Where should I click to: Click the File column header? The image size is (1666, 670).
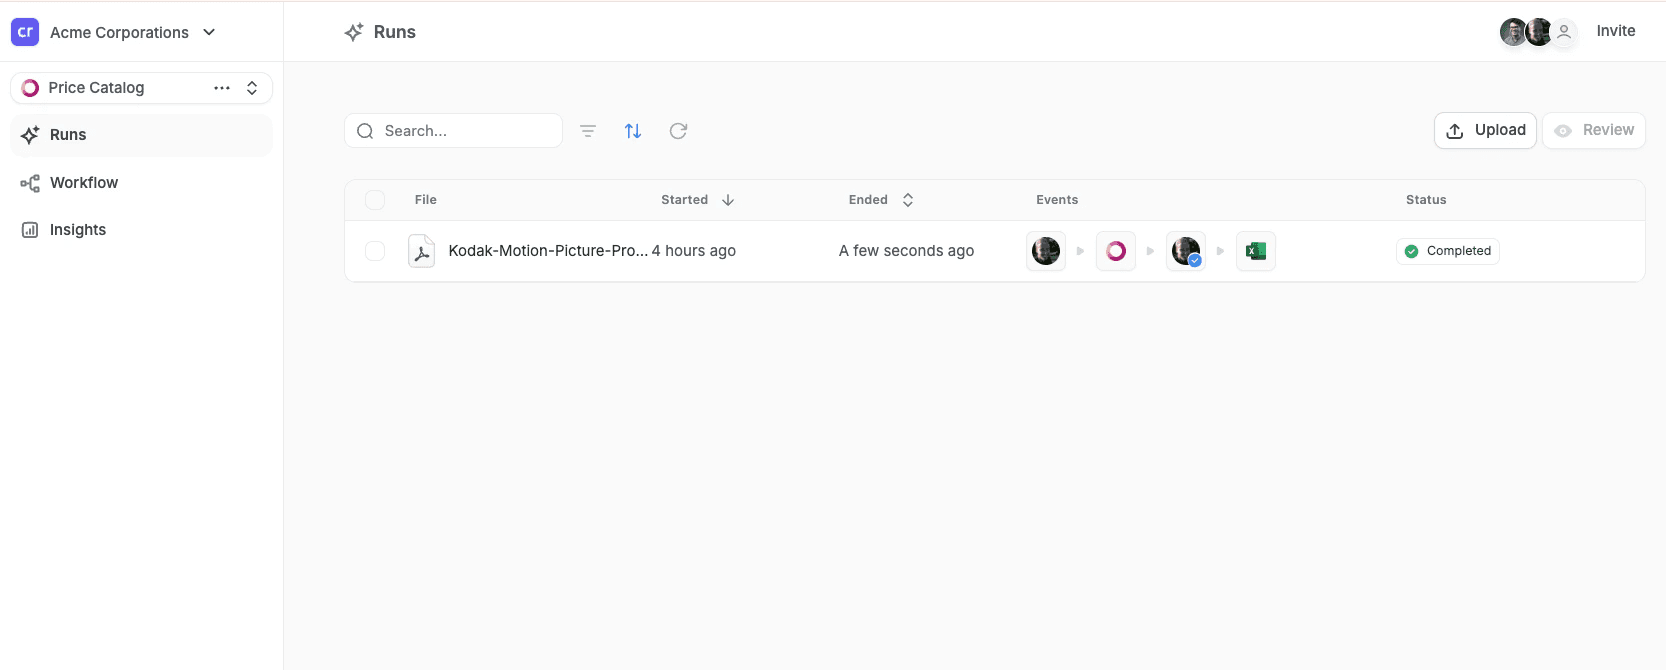426,200
